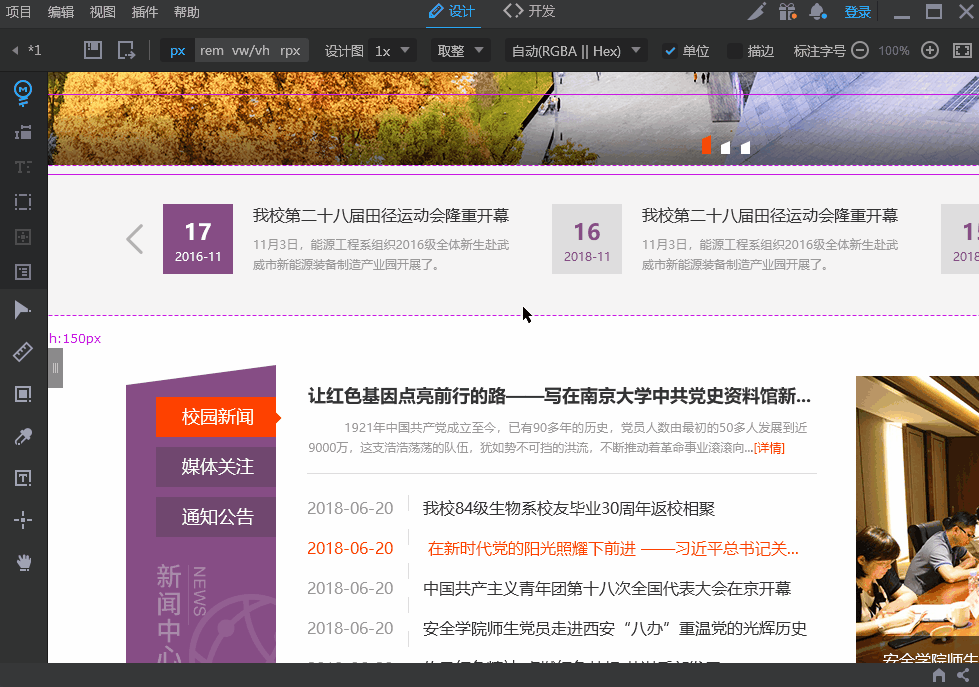Click the fit-to-screen icon on the toolbar

(962, 48)
